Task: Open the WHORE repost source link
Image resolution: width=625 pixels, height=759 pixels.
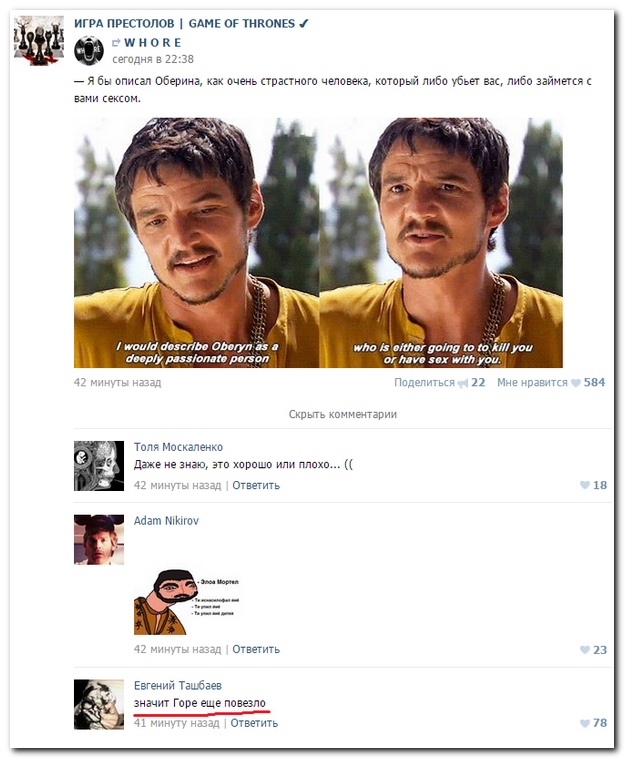Action: pos(152,42)
